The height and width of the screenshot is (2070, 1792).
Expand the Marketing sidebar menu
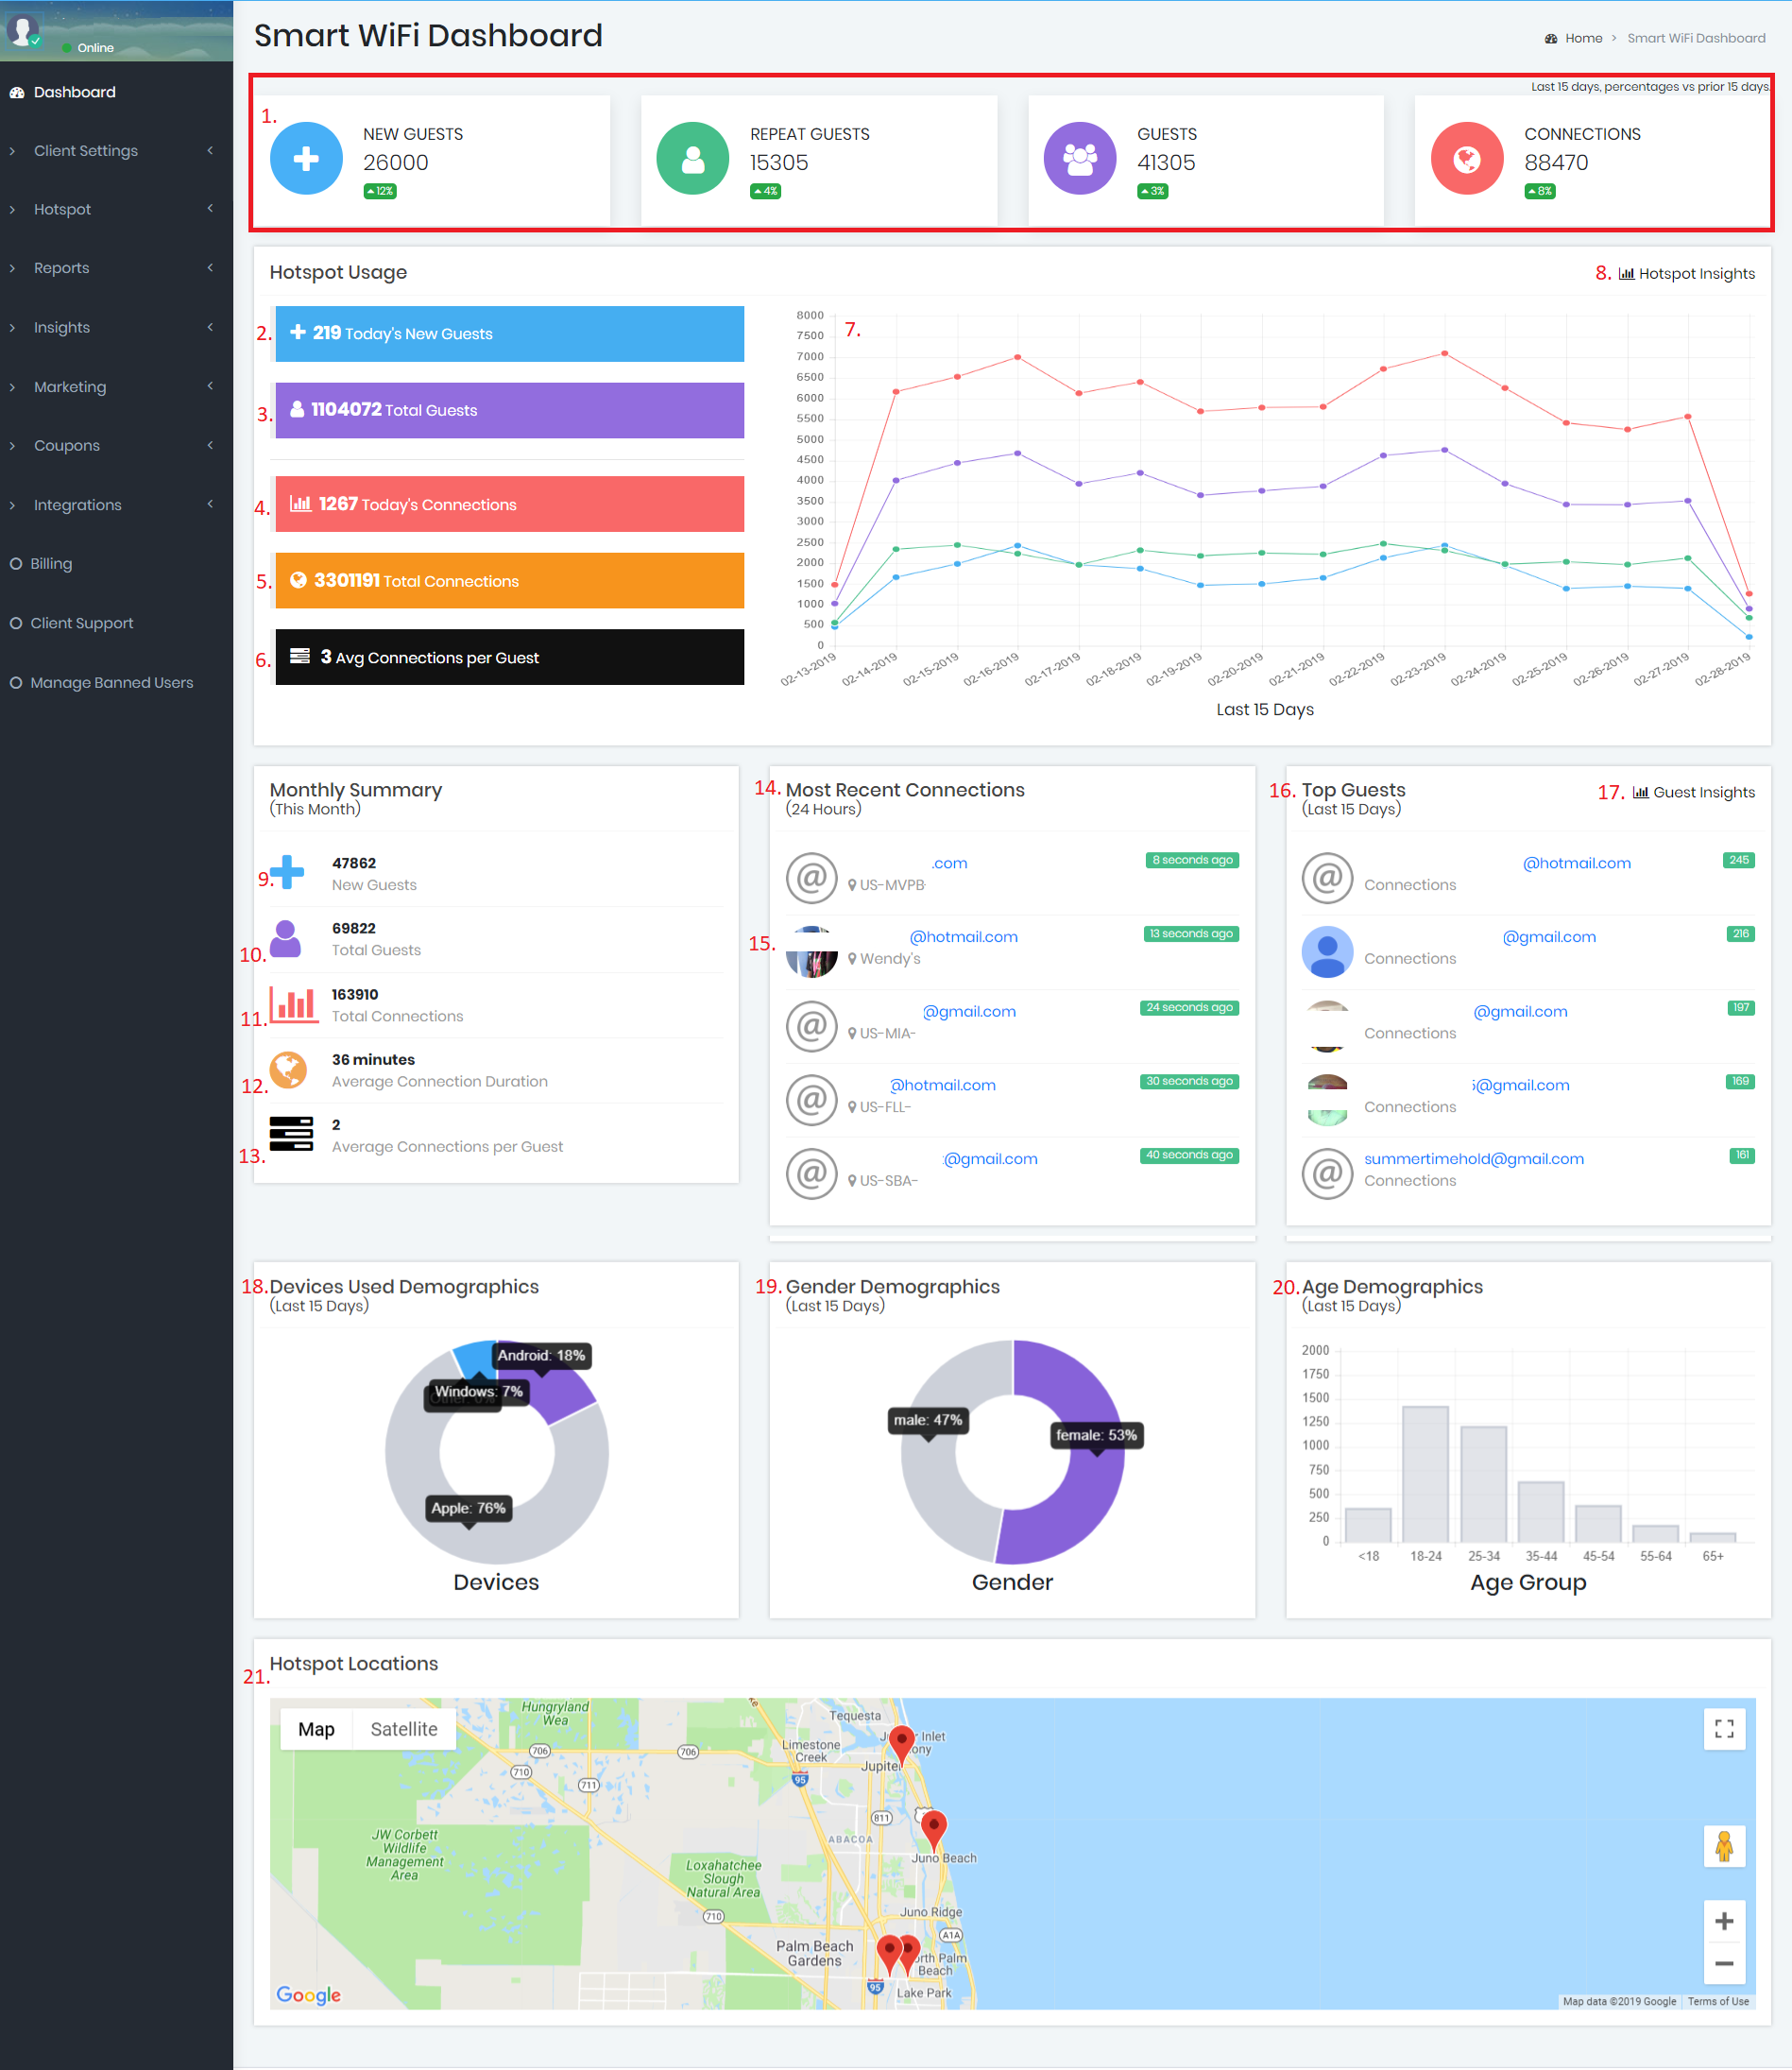[x=116, y=387]
